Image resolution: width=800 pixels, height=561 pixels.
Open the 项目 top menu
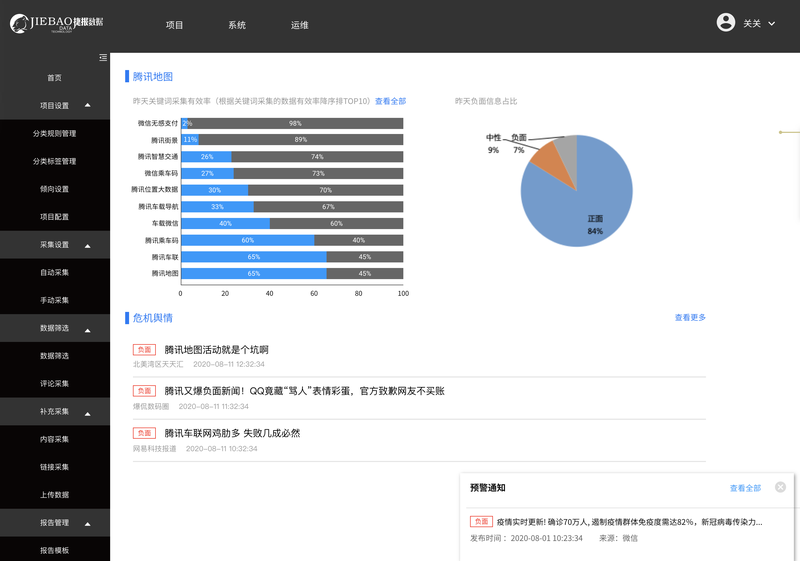[174, 25]
